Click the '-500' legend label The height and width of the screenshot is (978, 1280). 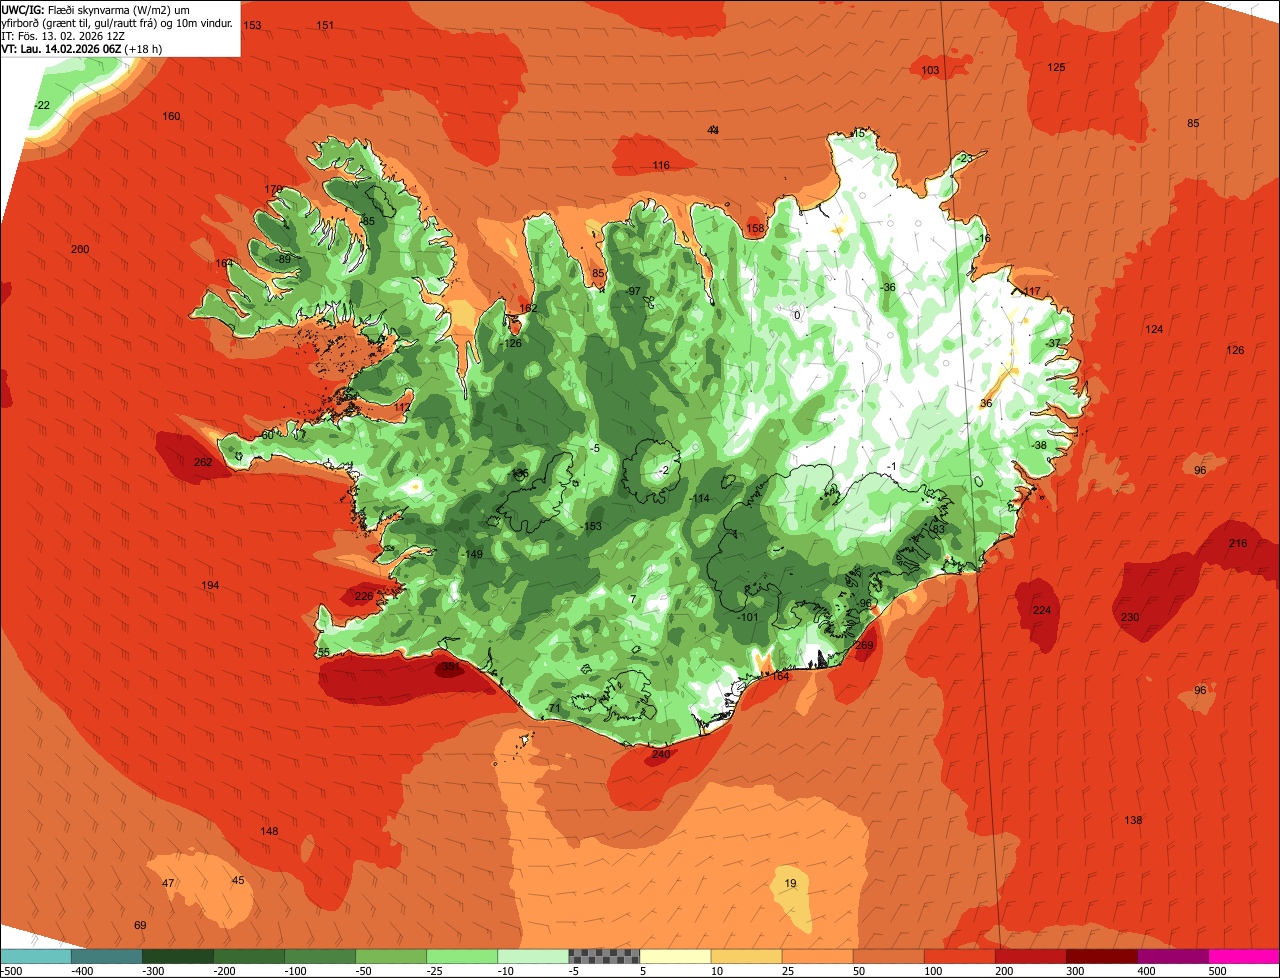point(13,971)
